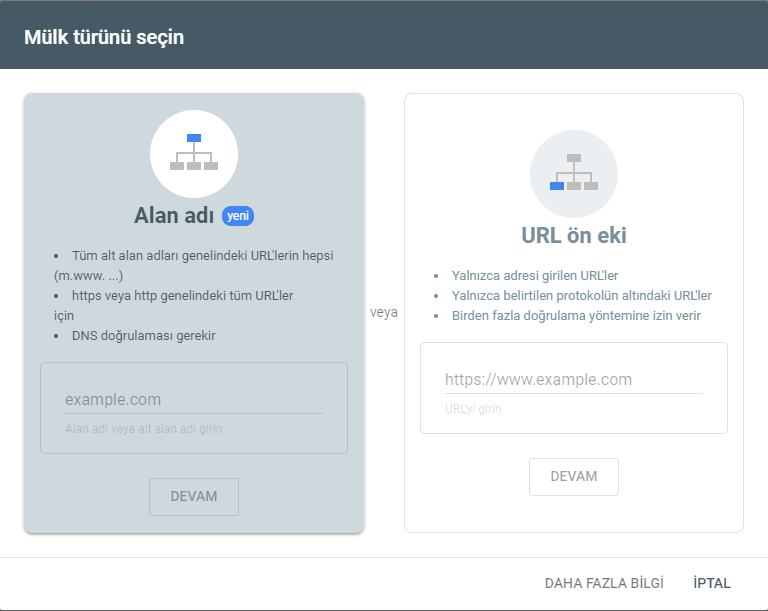768x611 pixels.
Task: Click the "DNS doğrulaması gerekir" bullet text
Action: click(143, 335)
